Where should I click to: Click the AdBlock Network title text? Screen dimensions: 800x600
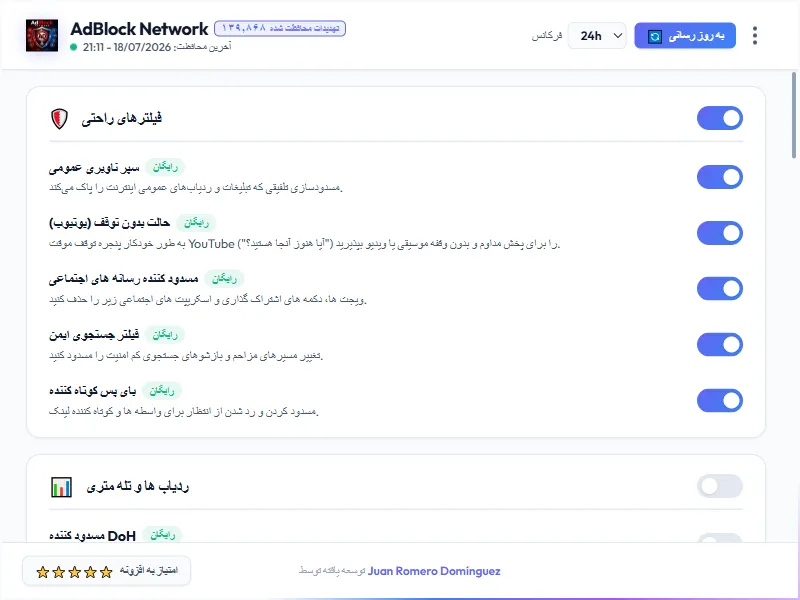click(x=139, y=29)
